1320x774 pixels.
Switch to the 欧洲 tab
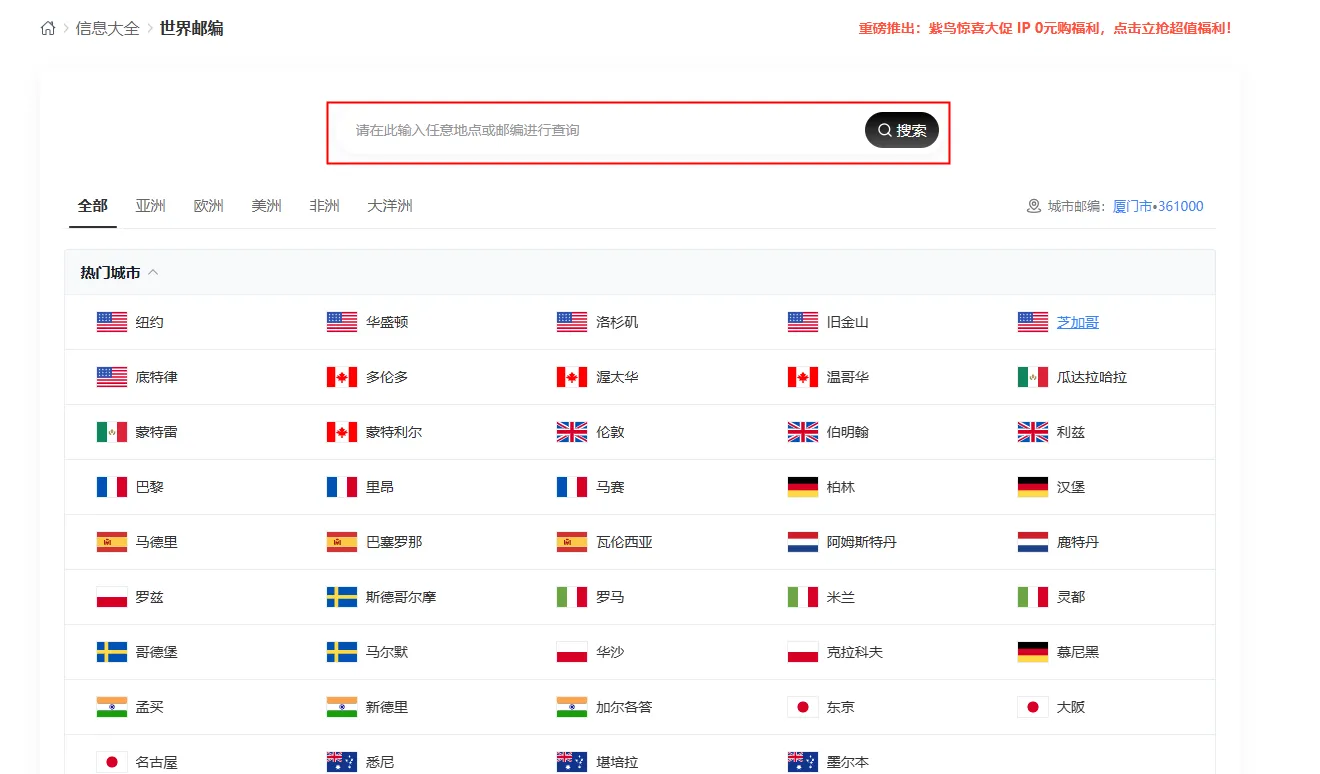(209, 206)
